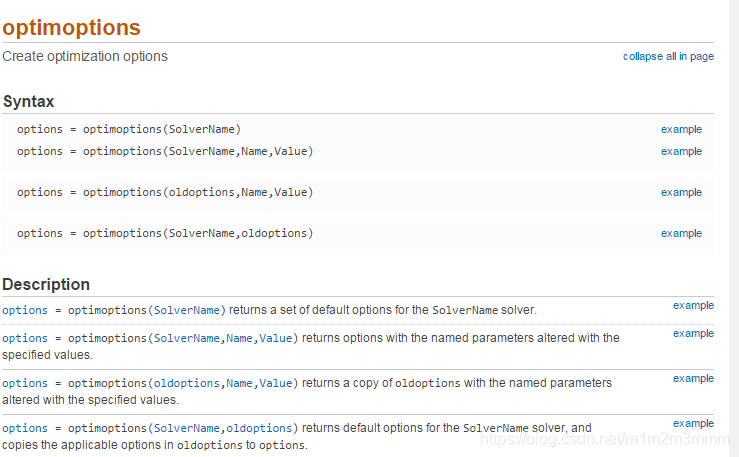Click "oldoptions" argument link in last description row

tap(259, 428)
